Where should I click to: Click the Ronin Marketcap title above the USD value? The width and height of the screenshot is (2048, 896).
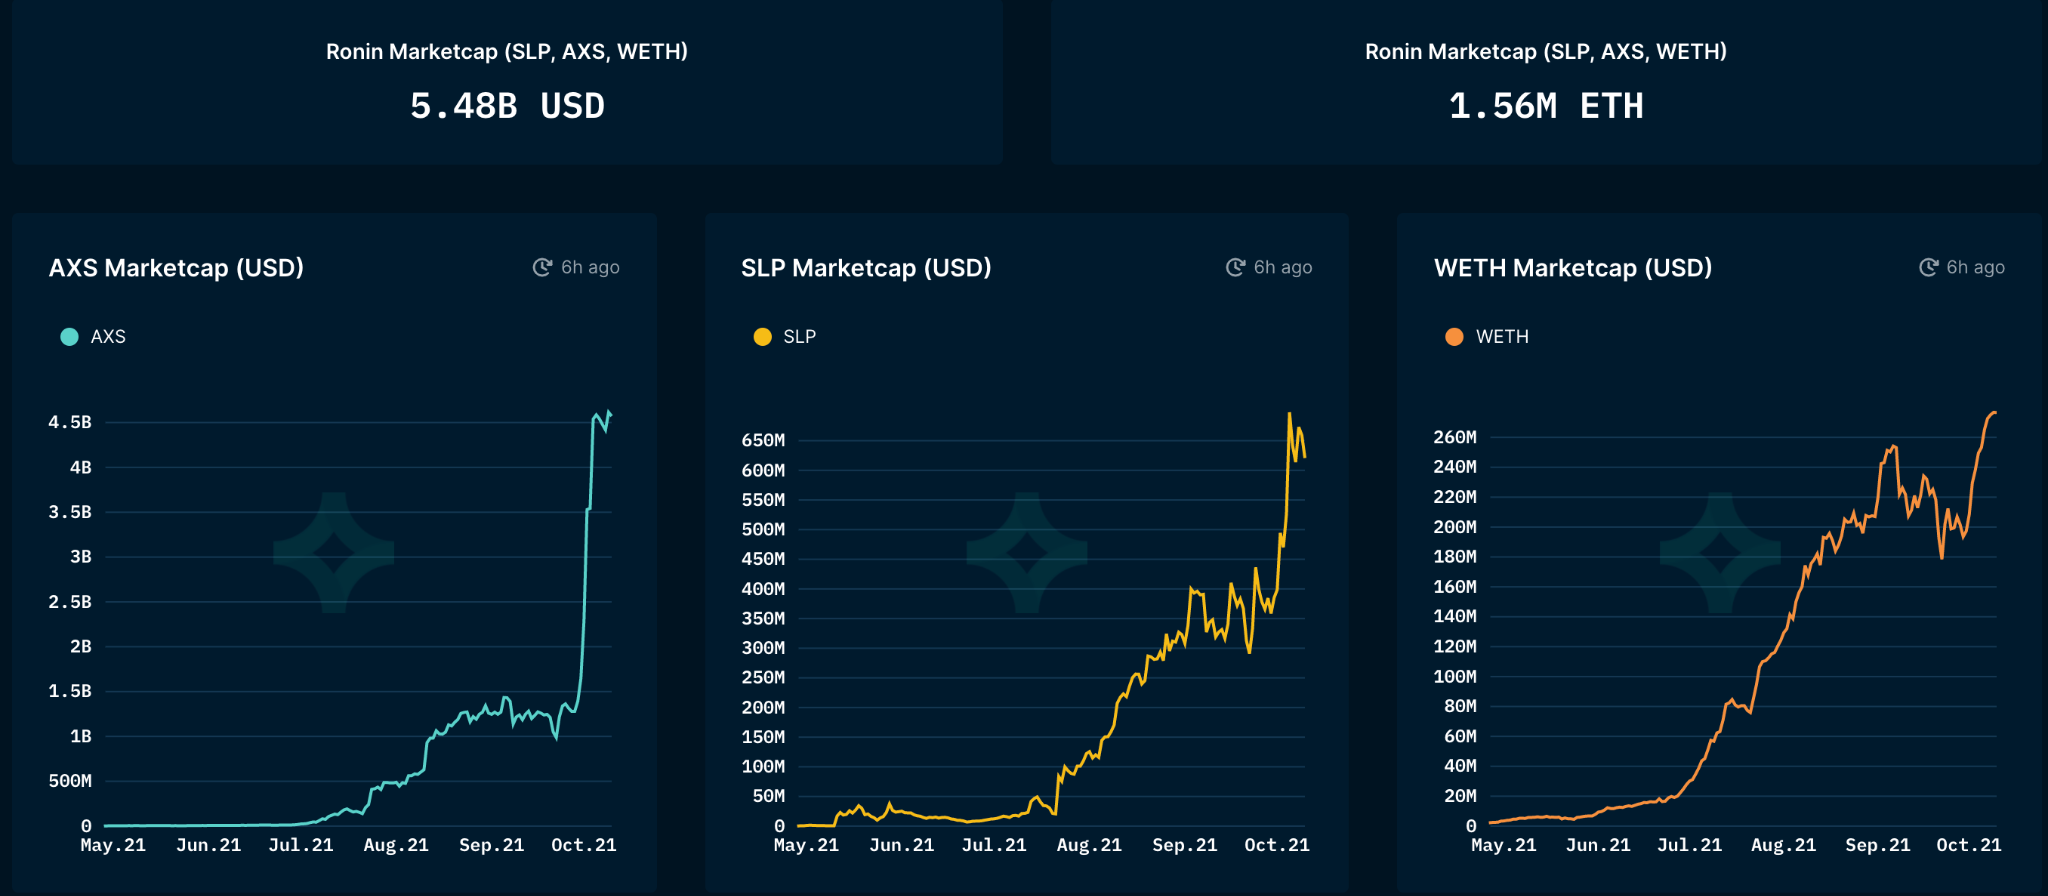point(507,52)
